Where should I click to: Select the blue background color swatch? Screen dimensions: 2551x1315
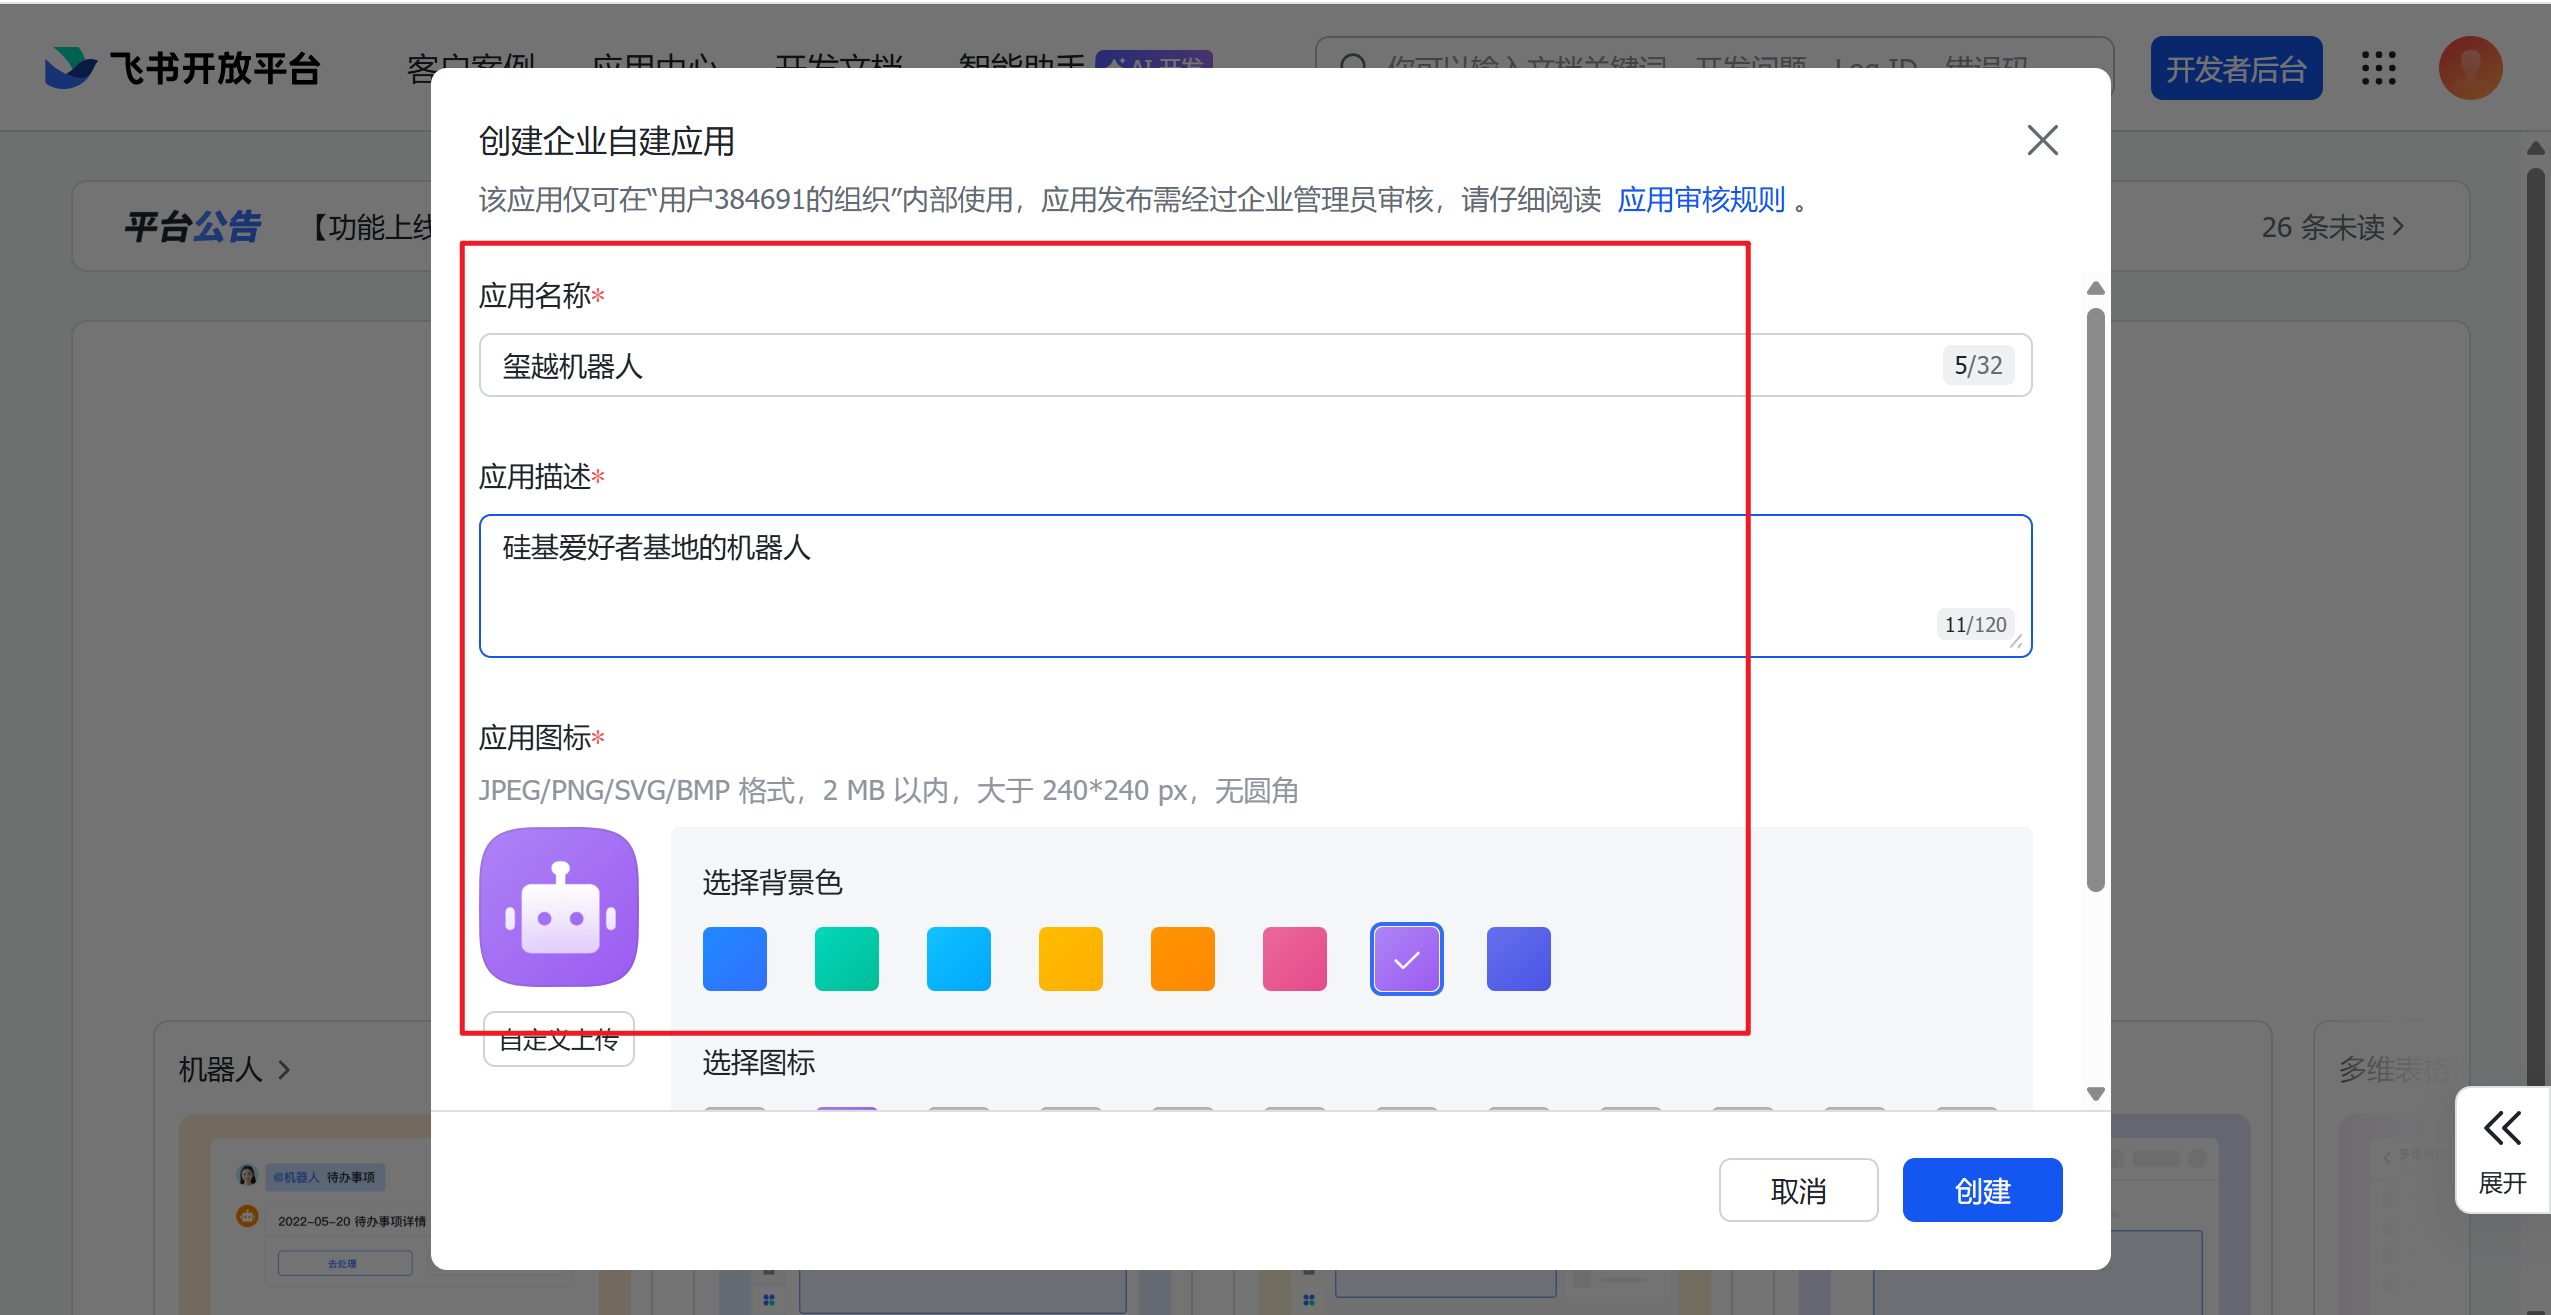(x=735, y=959)
